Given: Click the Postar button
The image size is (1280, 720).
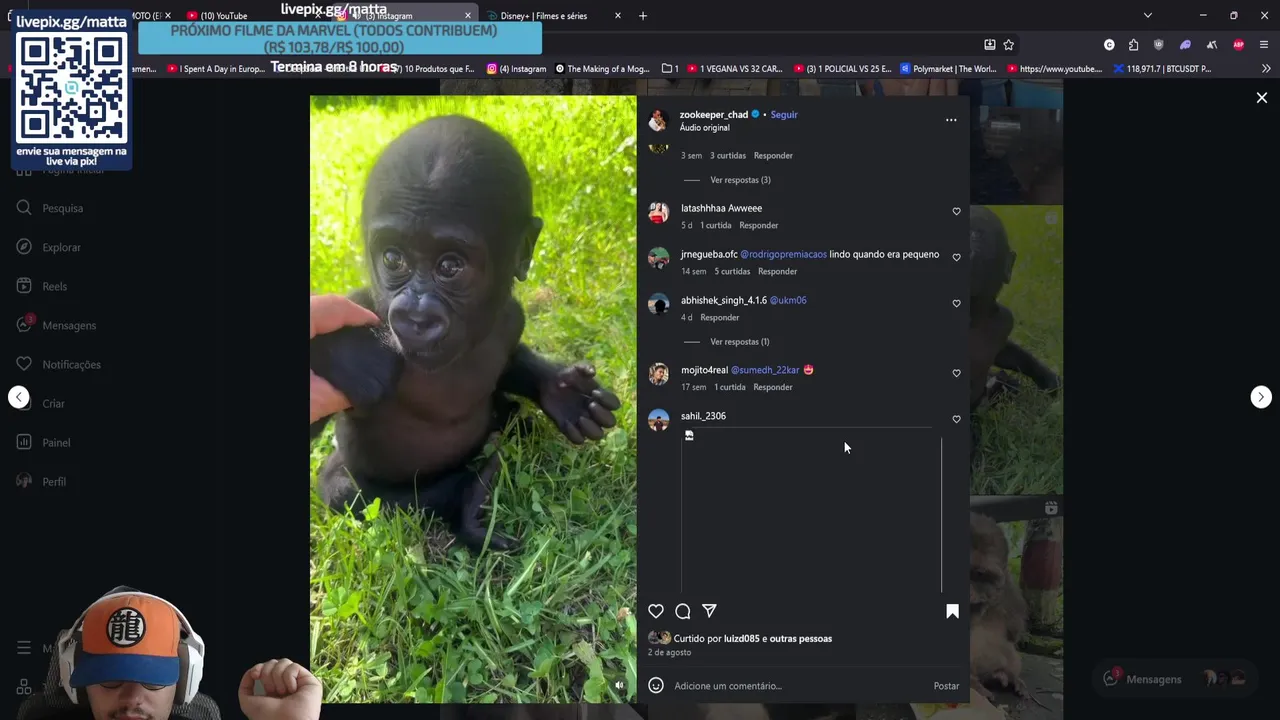Looking at the screenshot, I should [x=946, y=686].
